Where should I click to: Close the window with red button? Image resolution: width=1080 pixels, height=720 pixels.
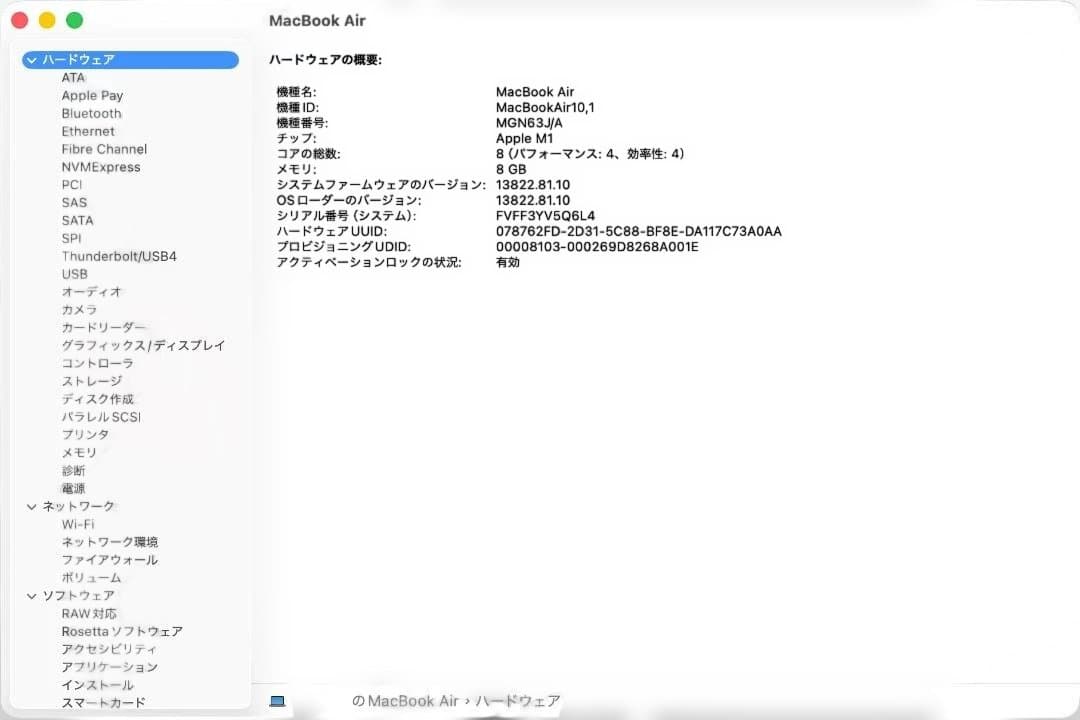pos(19,21)
